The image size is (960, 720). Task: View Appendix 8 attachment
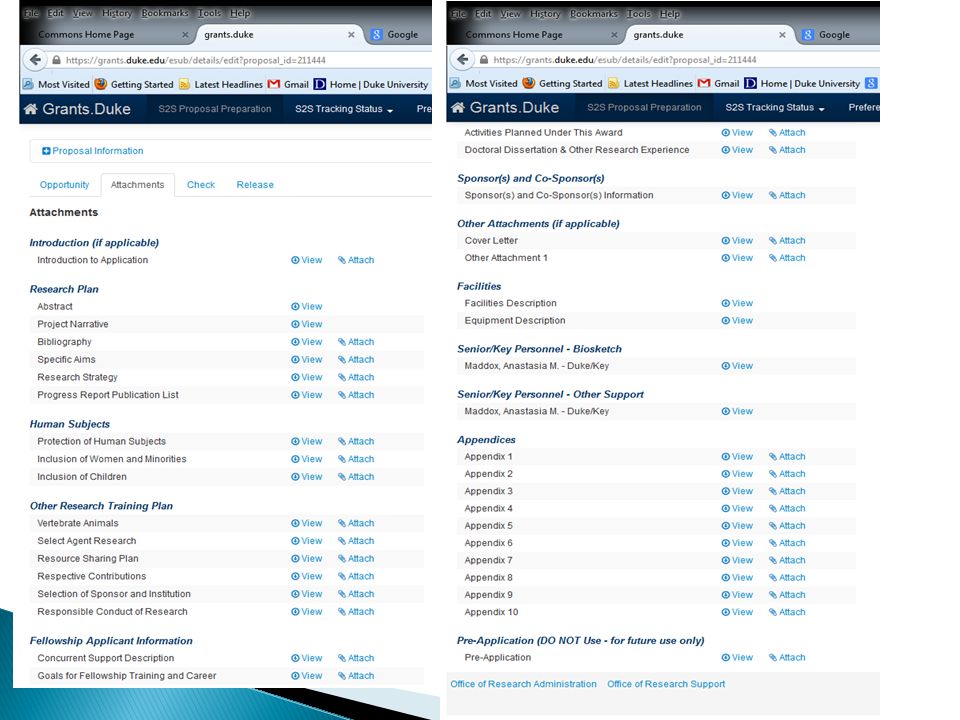click(737, 577)
